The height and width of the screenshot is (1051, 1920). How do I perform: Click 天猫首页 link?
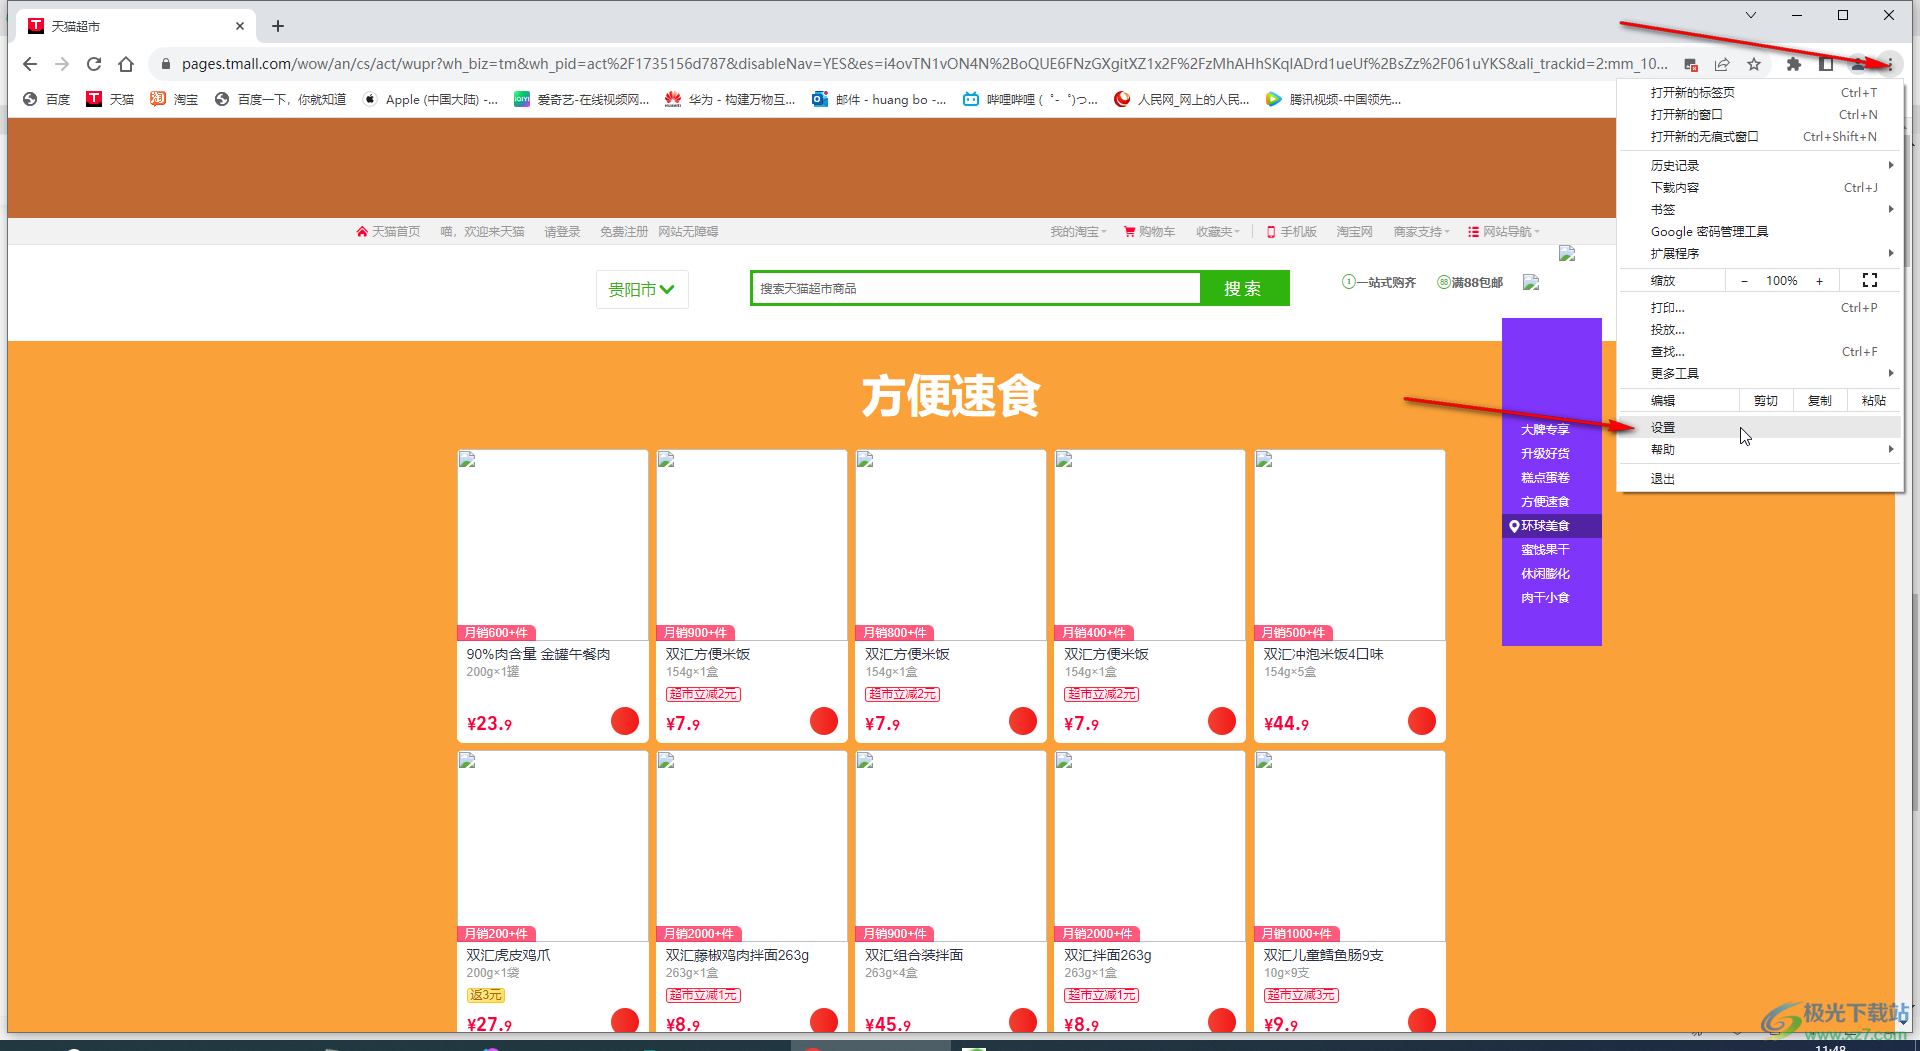[x=388, y=232]
